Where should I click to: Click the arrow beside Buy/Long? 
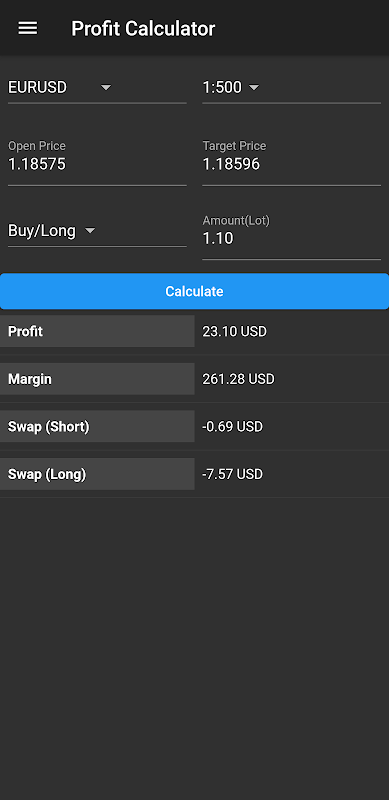90,231
